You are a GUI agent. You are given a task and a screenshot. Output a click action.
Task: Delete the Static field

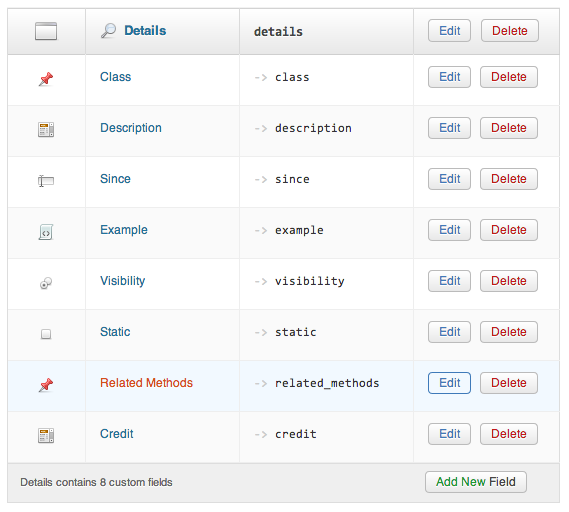point(509,332)
